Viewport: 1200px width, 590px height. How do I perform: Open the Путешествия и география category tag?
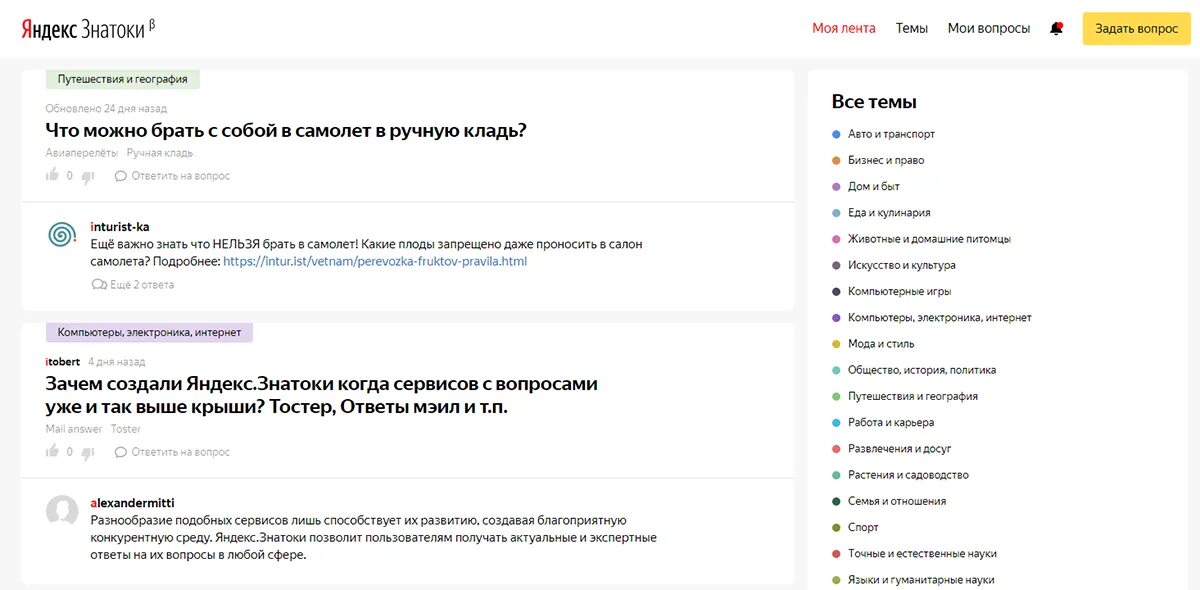pyautogui.click(x=123, y=79)
